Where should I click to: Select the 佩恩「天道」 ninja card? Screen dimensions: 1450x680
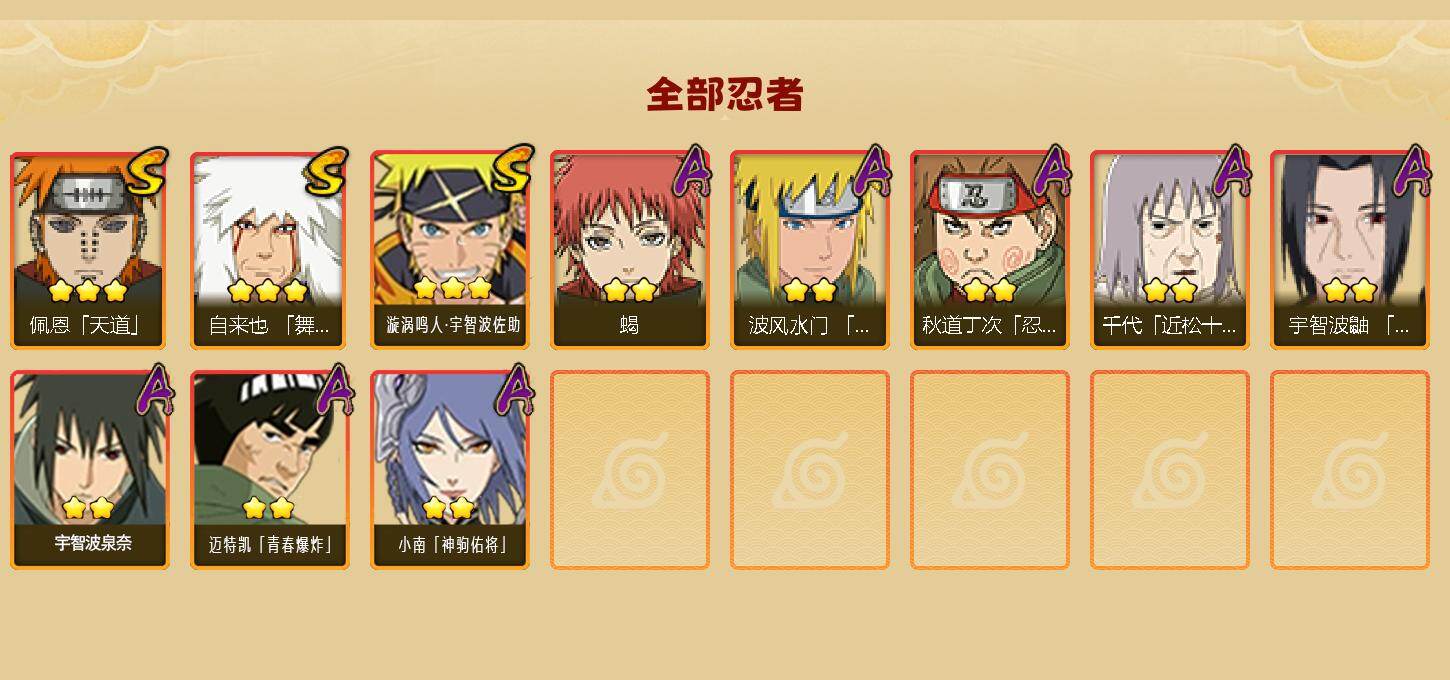90,250
